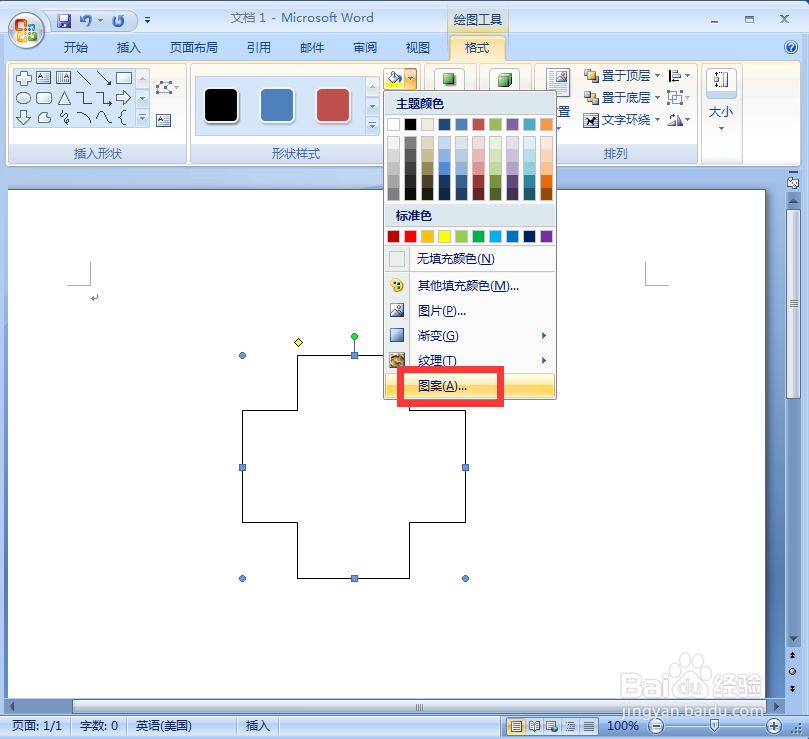Open the 开始 (Home) tab

[x=76, y=47]
